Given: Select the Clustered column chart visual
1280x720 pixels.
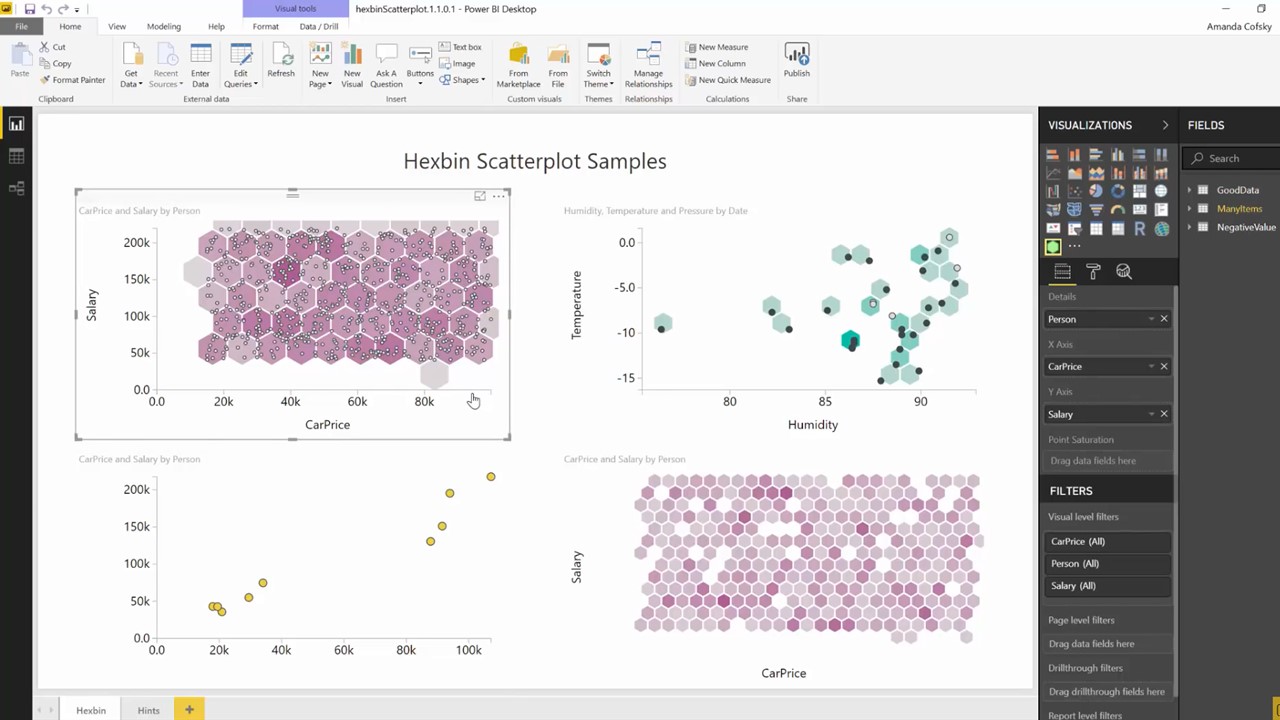Looking at the screenshot, I should (1117, 155).
